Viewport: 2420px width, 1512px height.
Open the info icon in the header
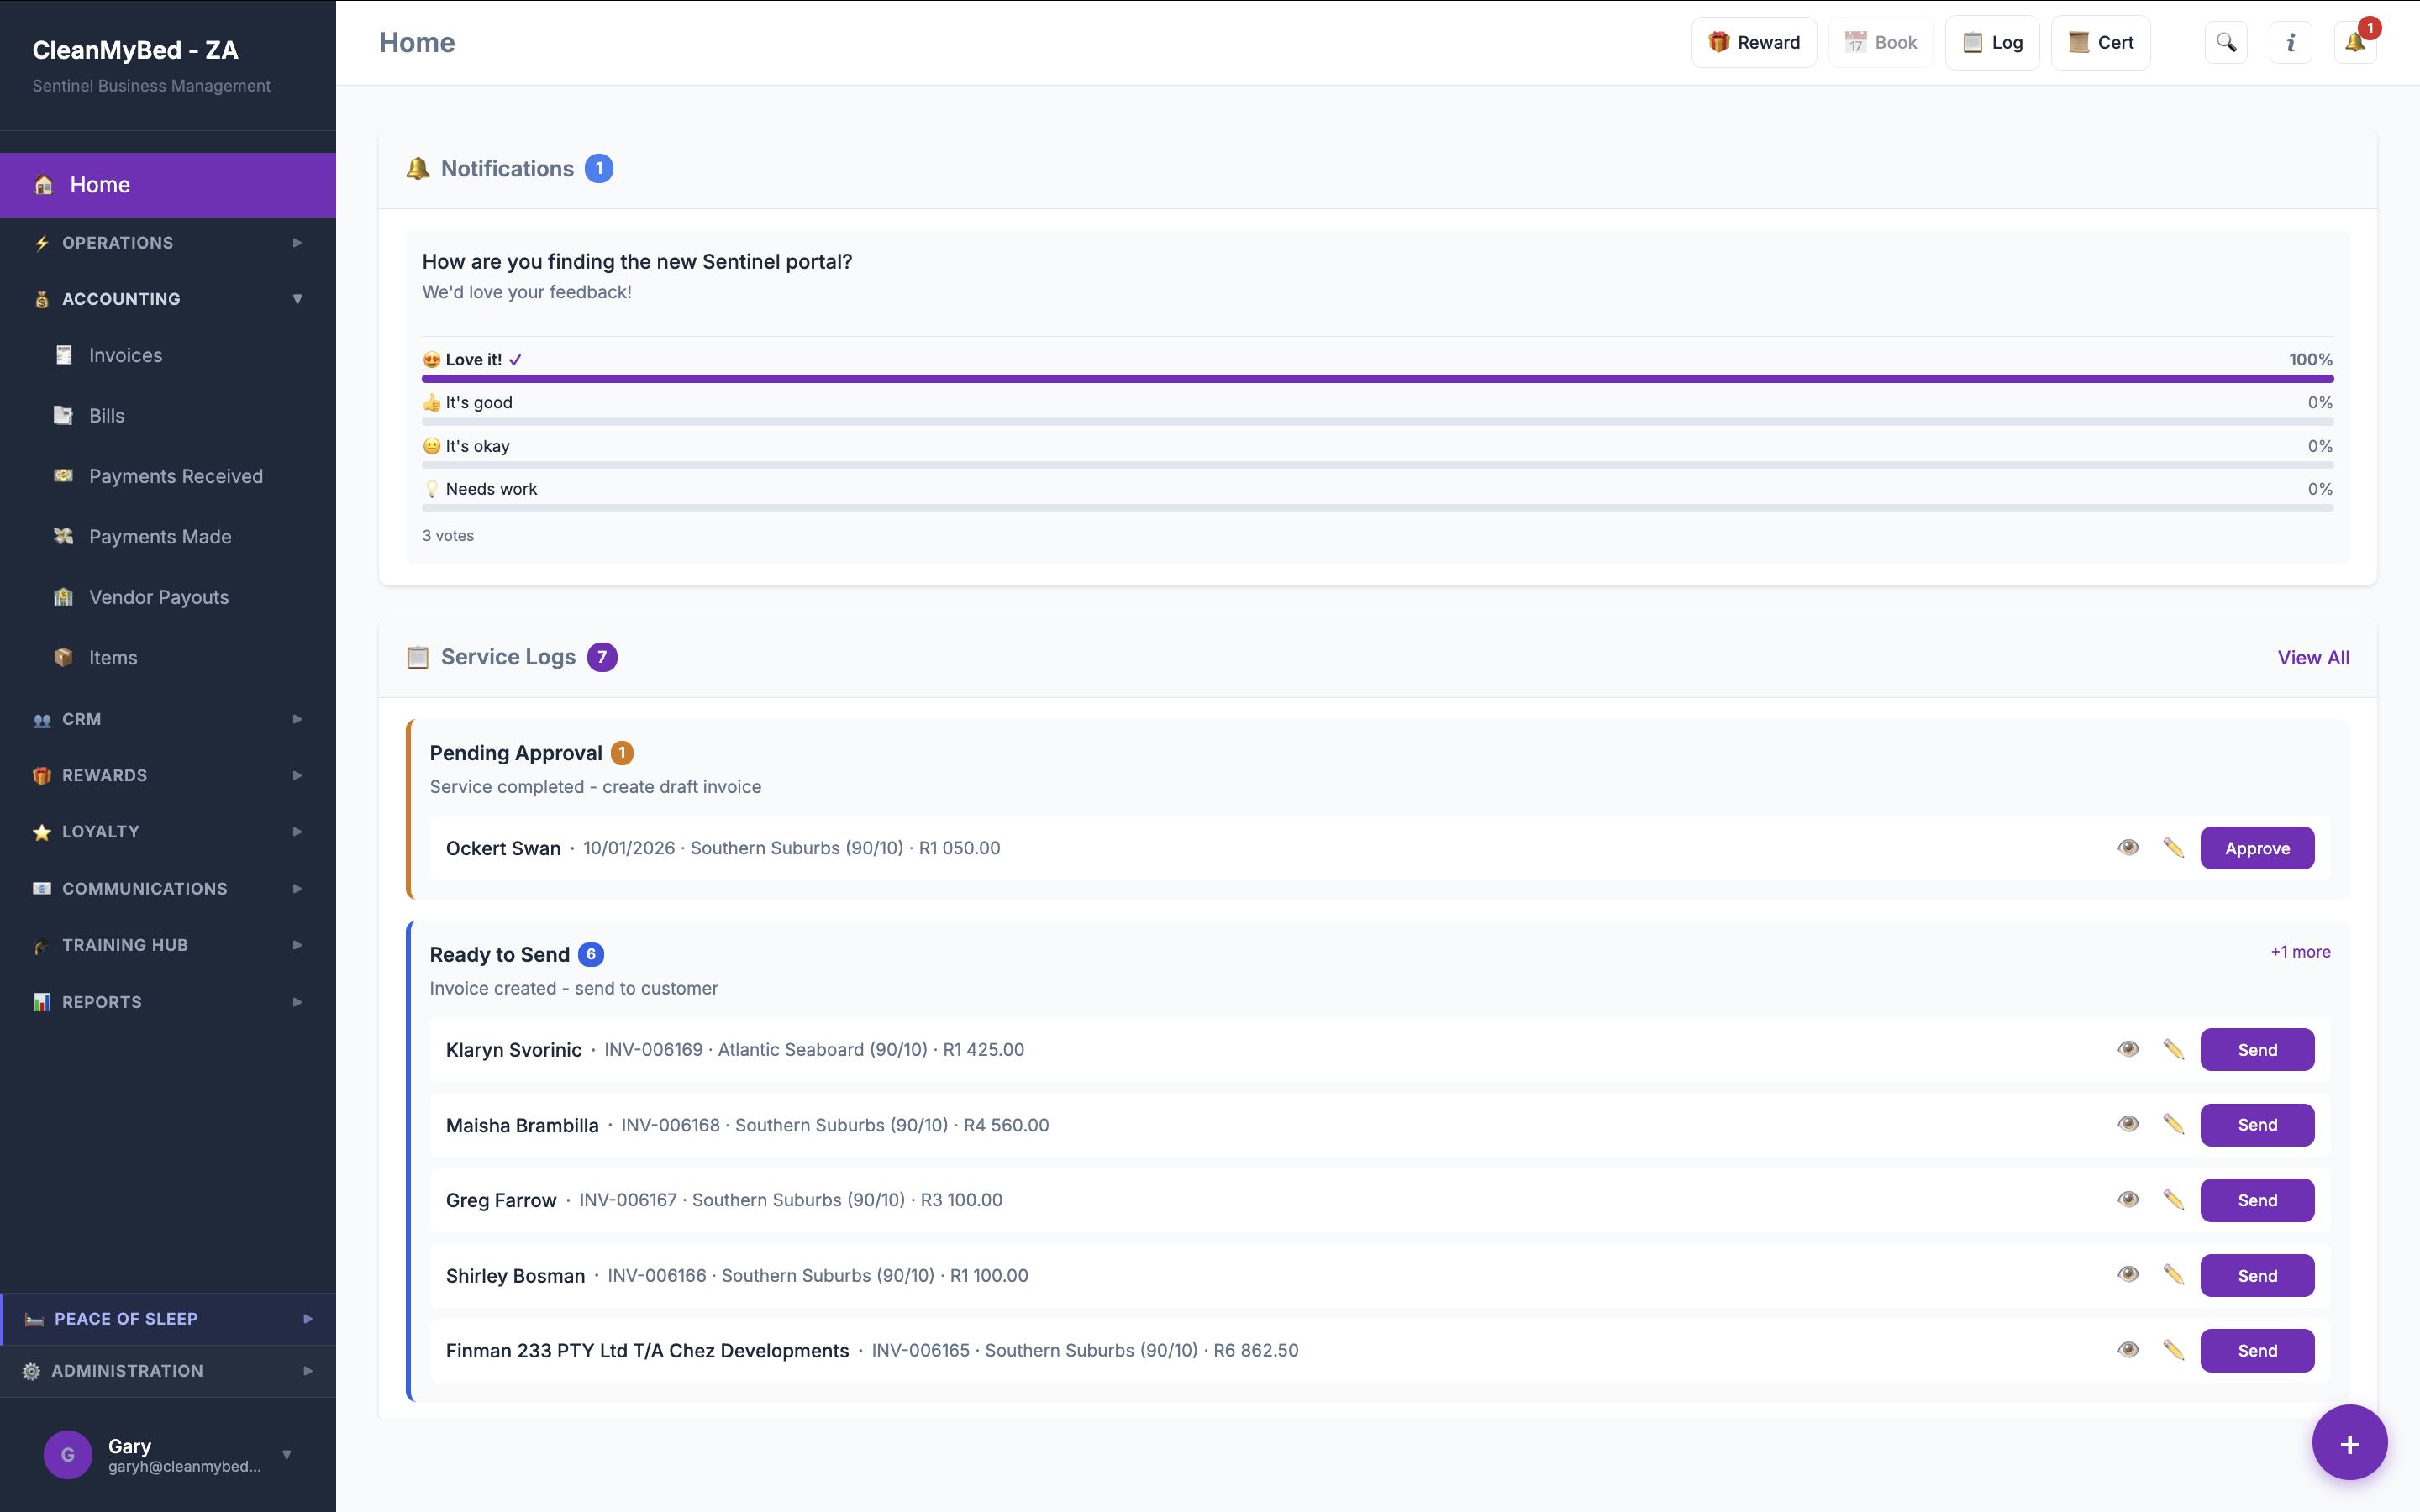(x=2290, y=42)
